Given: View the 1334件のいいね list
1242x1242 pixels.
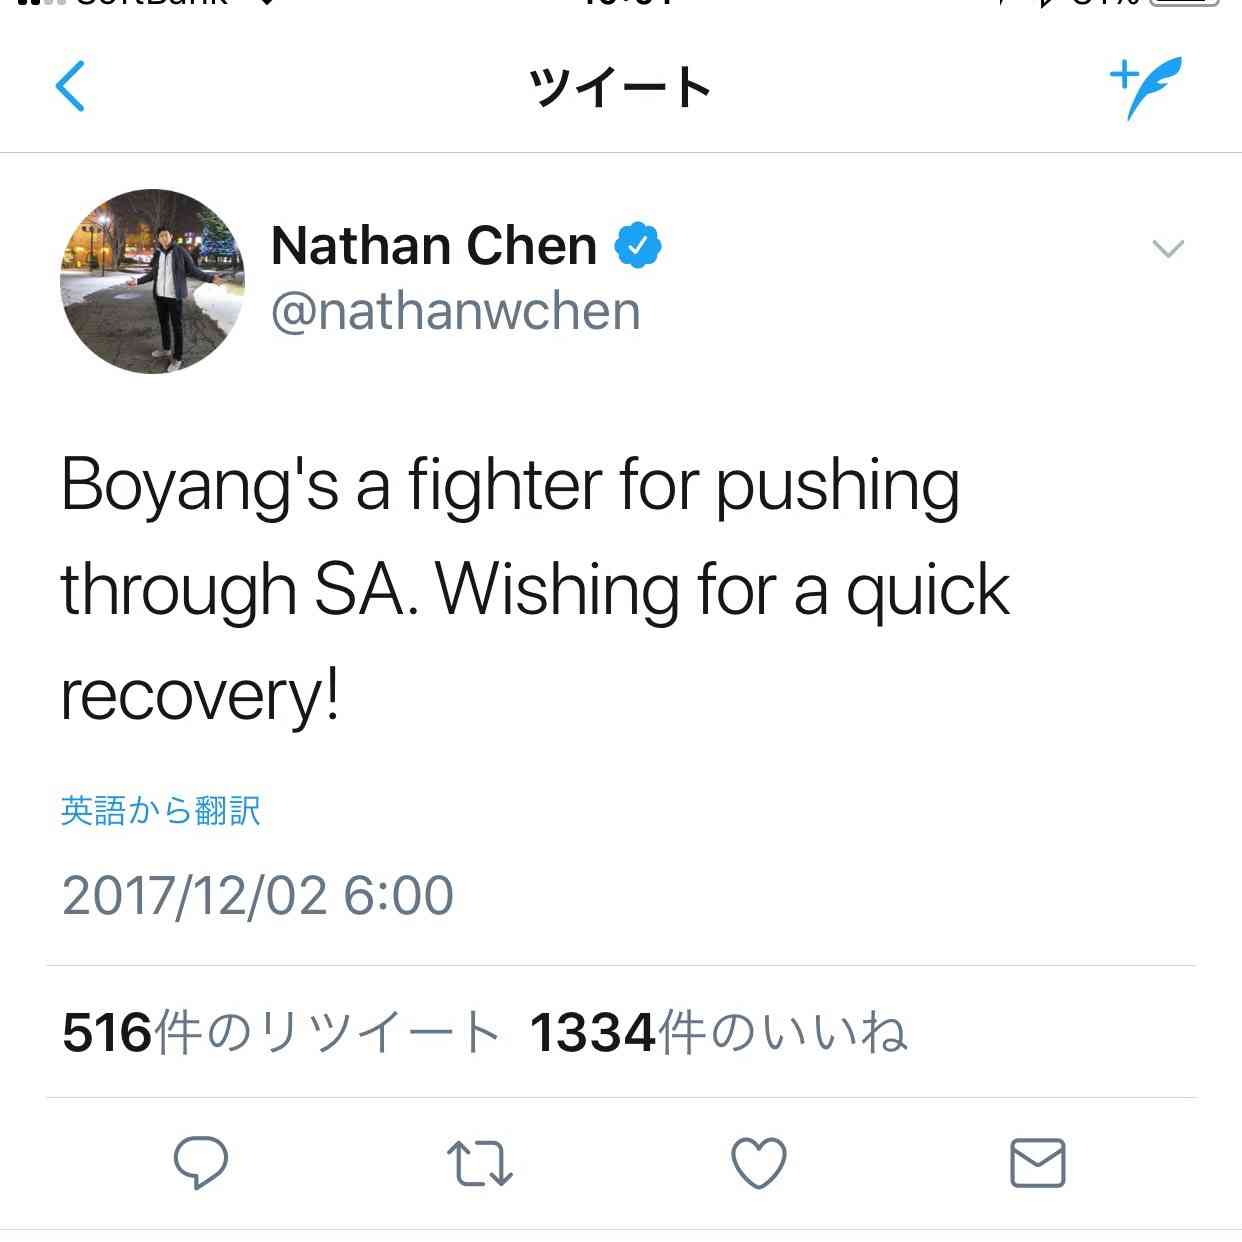Looking at the screenshot, I should (718, 1033).
